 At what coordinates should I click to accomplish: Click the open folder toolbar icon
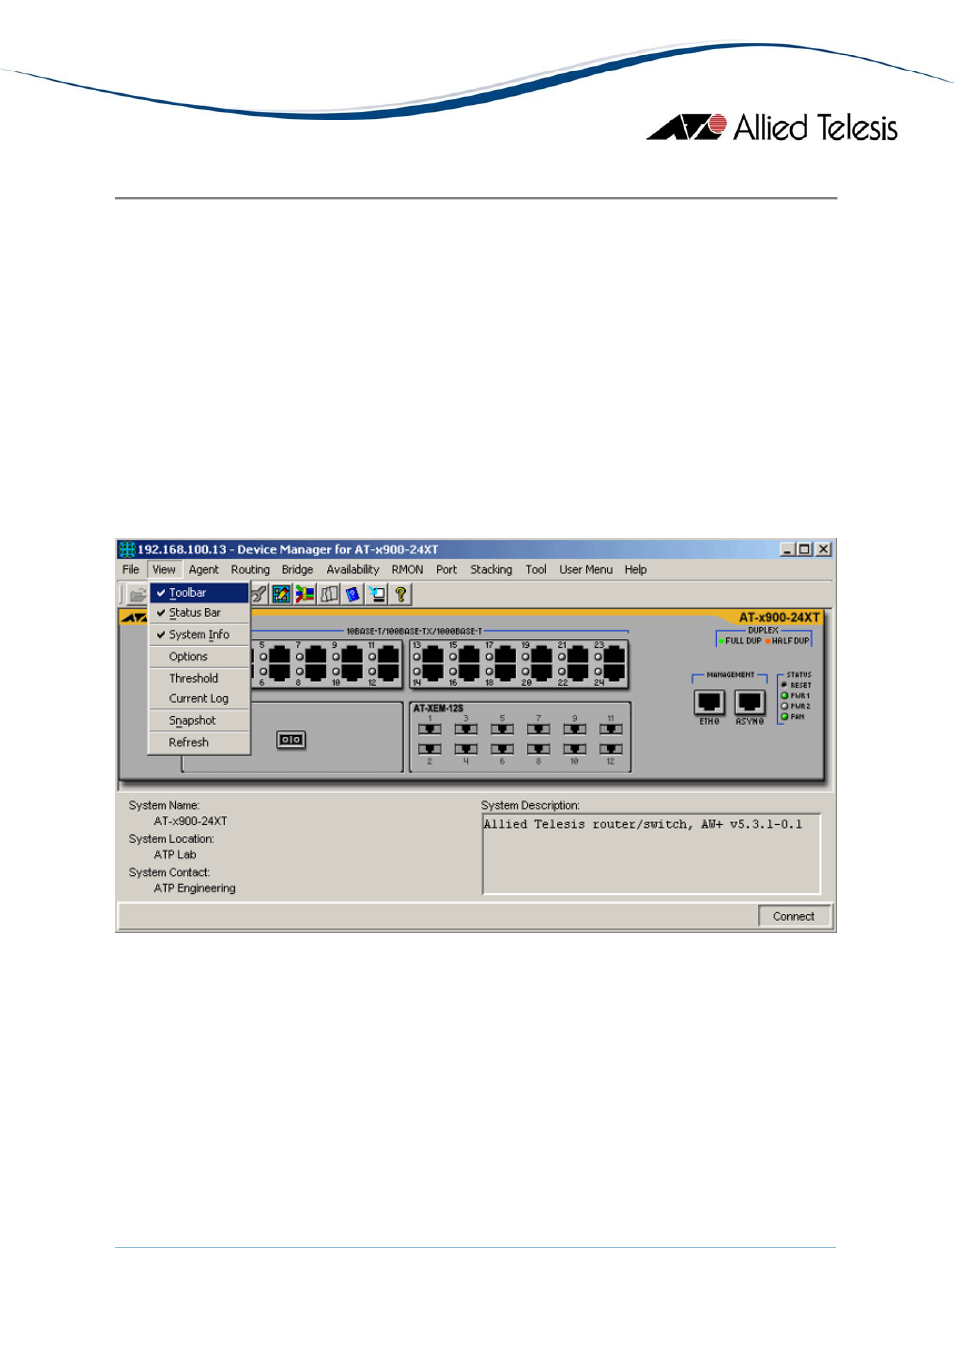click(x=138, y=594)
